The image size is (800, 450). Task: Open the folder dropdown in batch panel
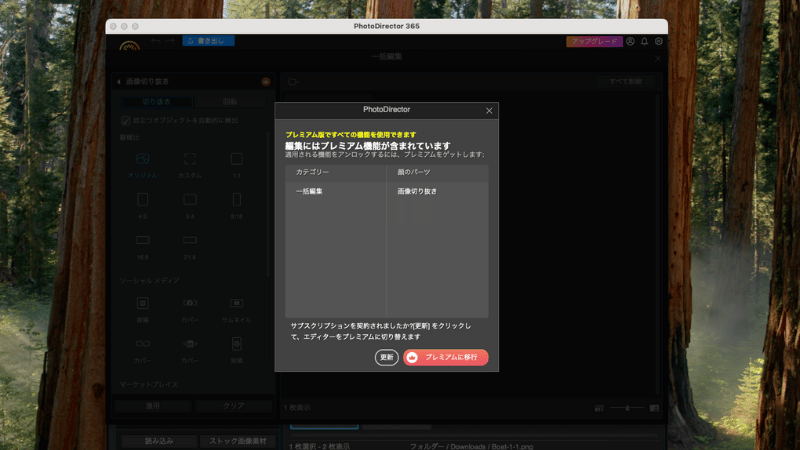click(x=293, y=82)
